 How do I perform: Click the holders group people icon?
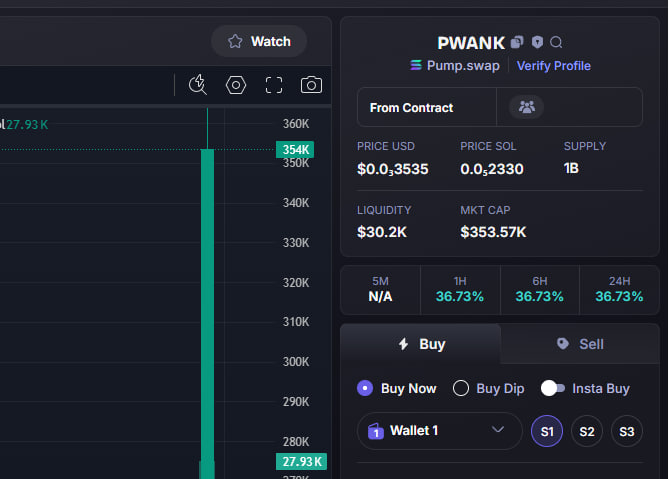[x=526, y=107]
